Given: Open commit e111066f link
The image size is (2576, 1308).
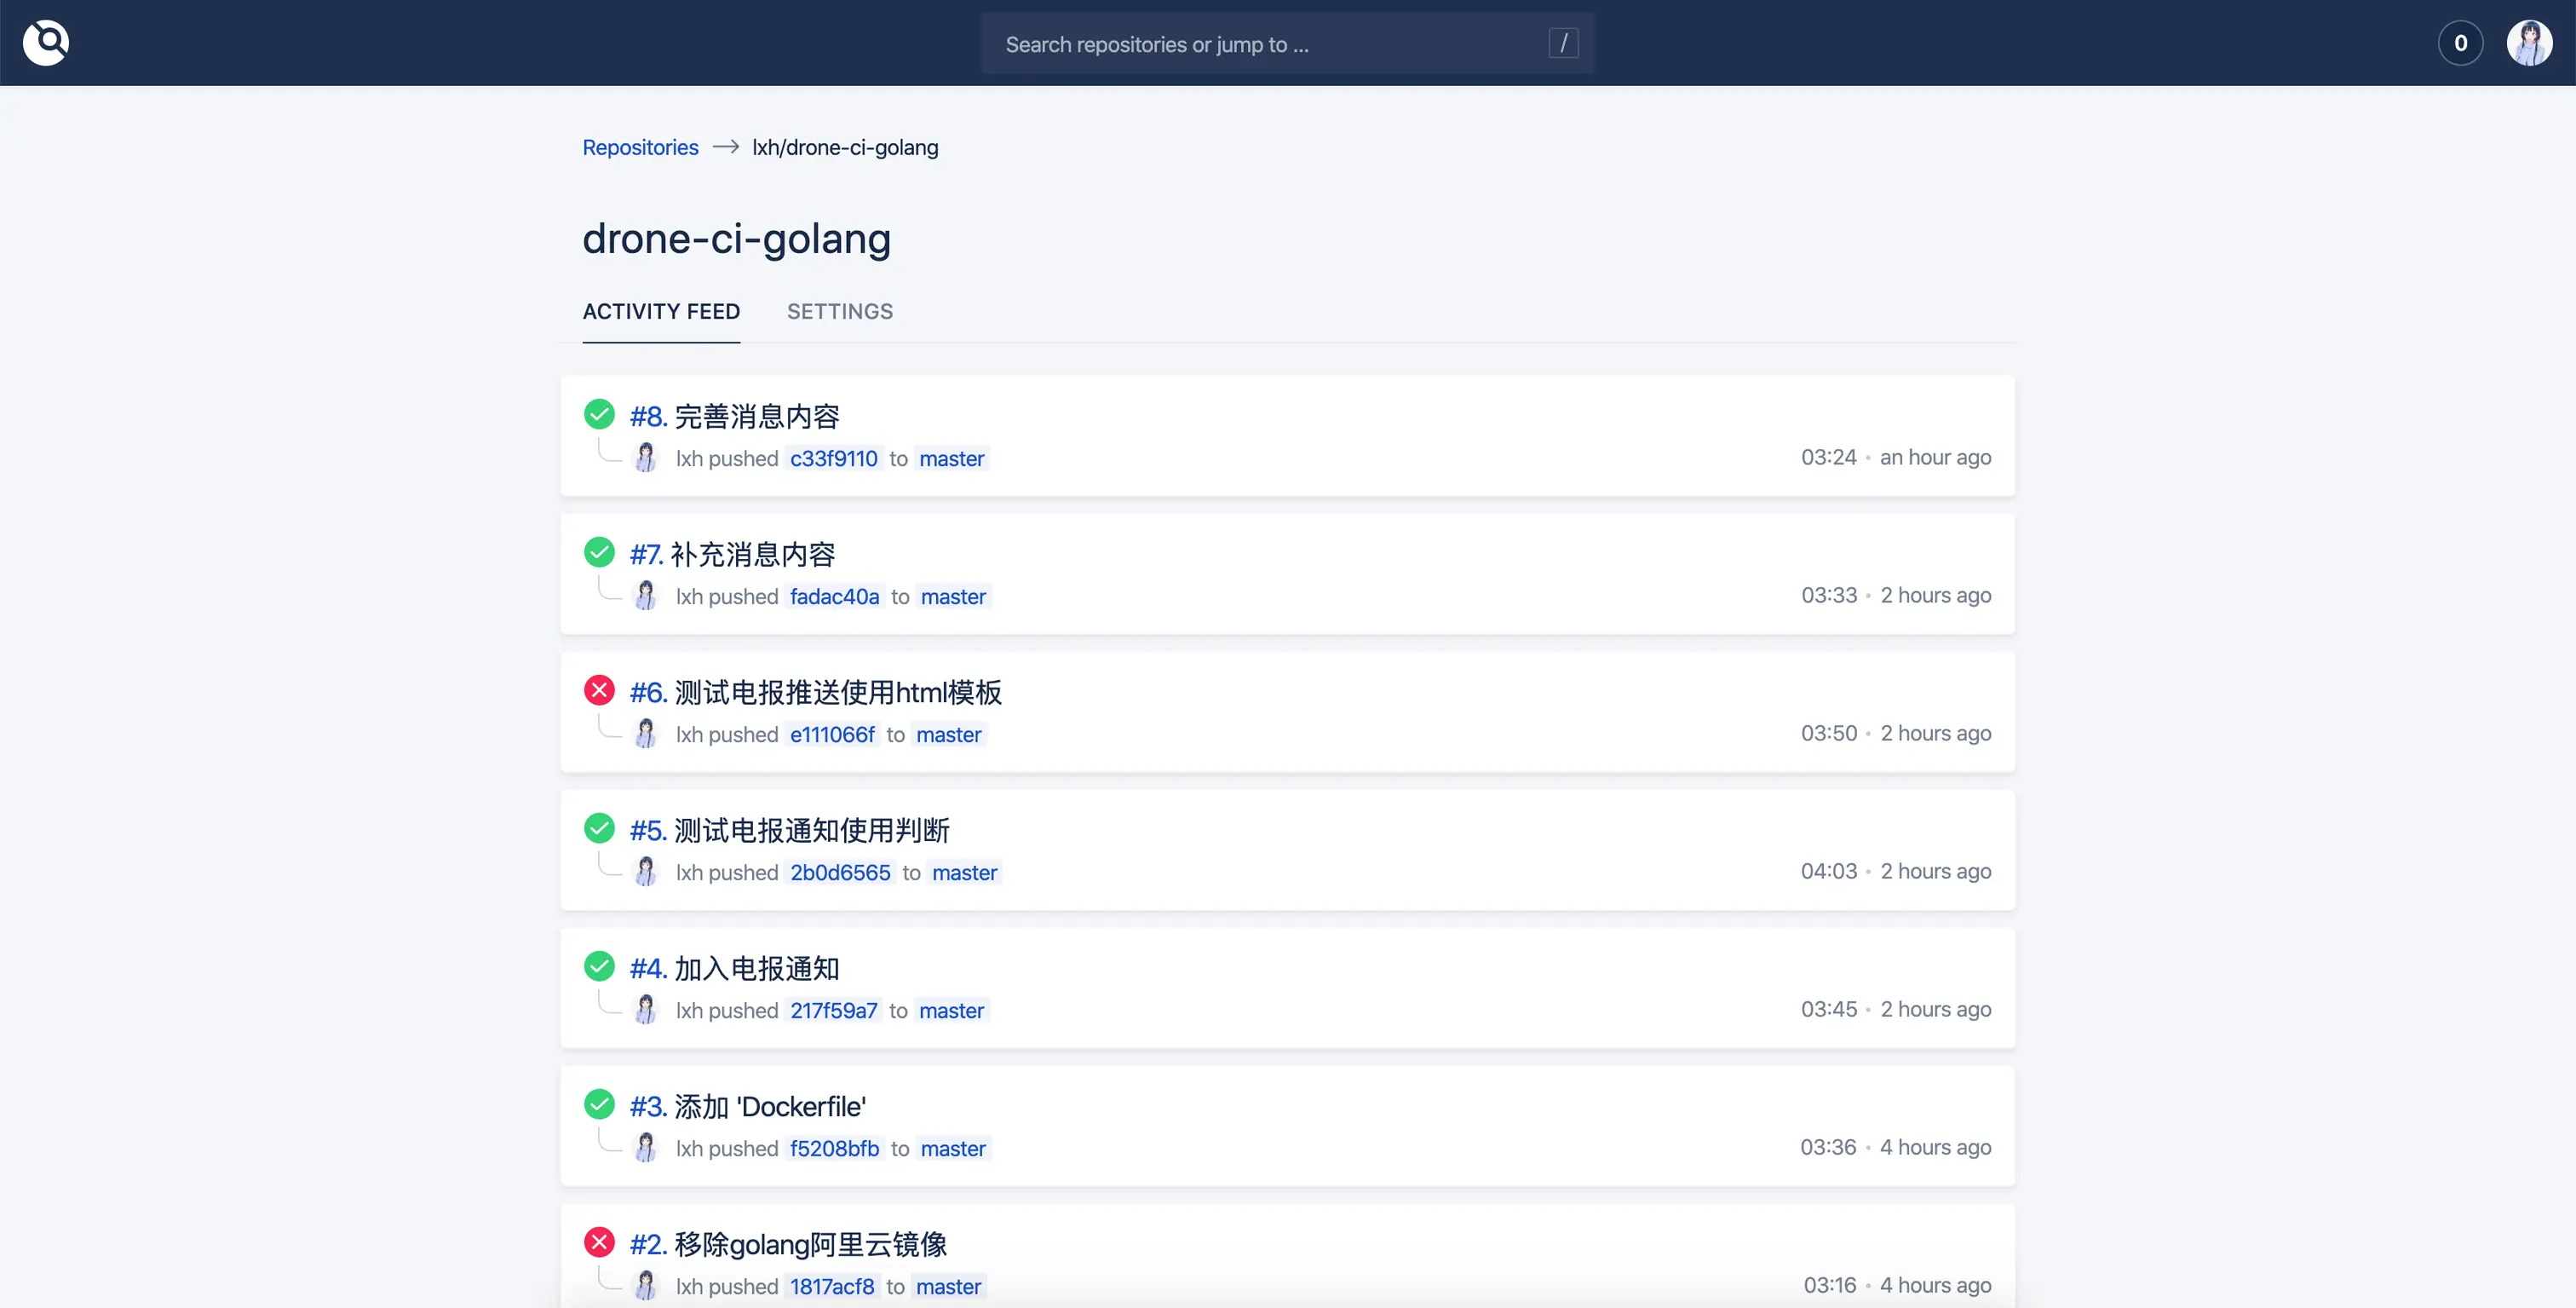Looking at the screenshot, I should (x=831, y=735).
